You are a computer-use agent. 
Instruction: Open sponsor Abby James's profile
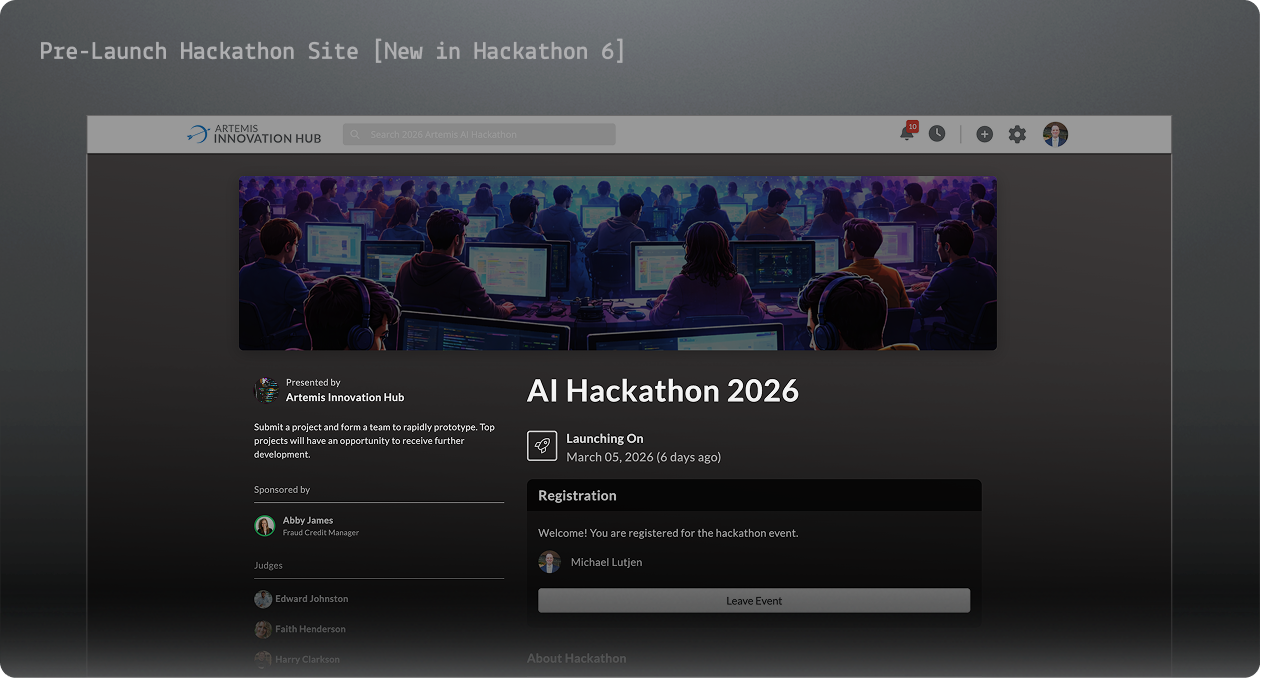pos(306,520)
